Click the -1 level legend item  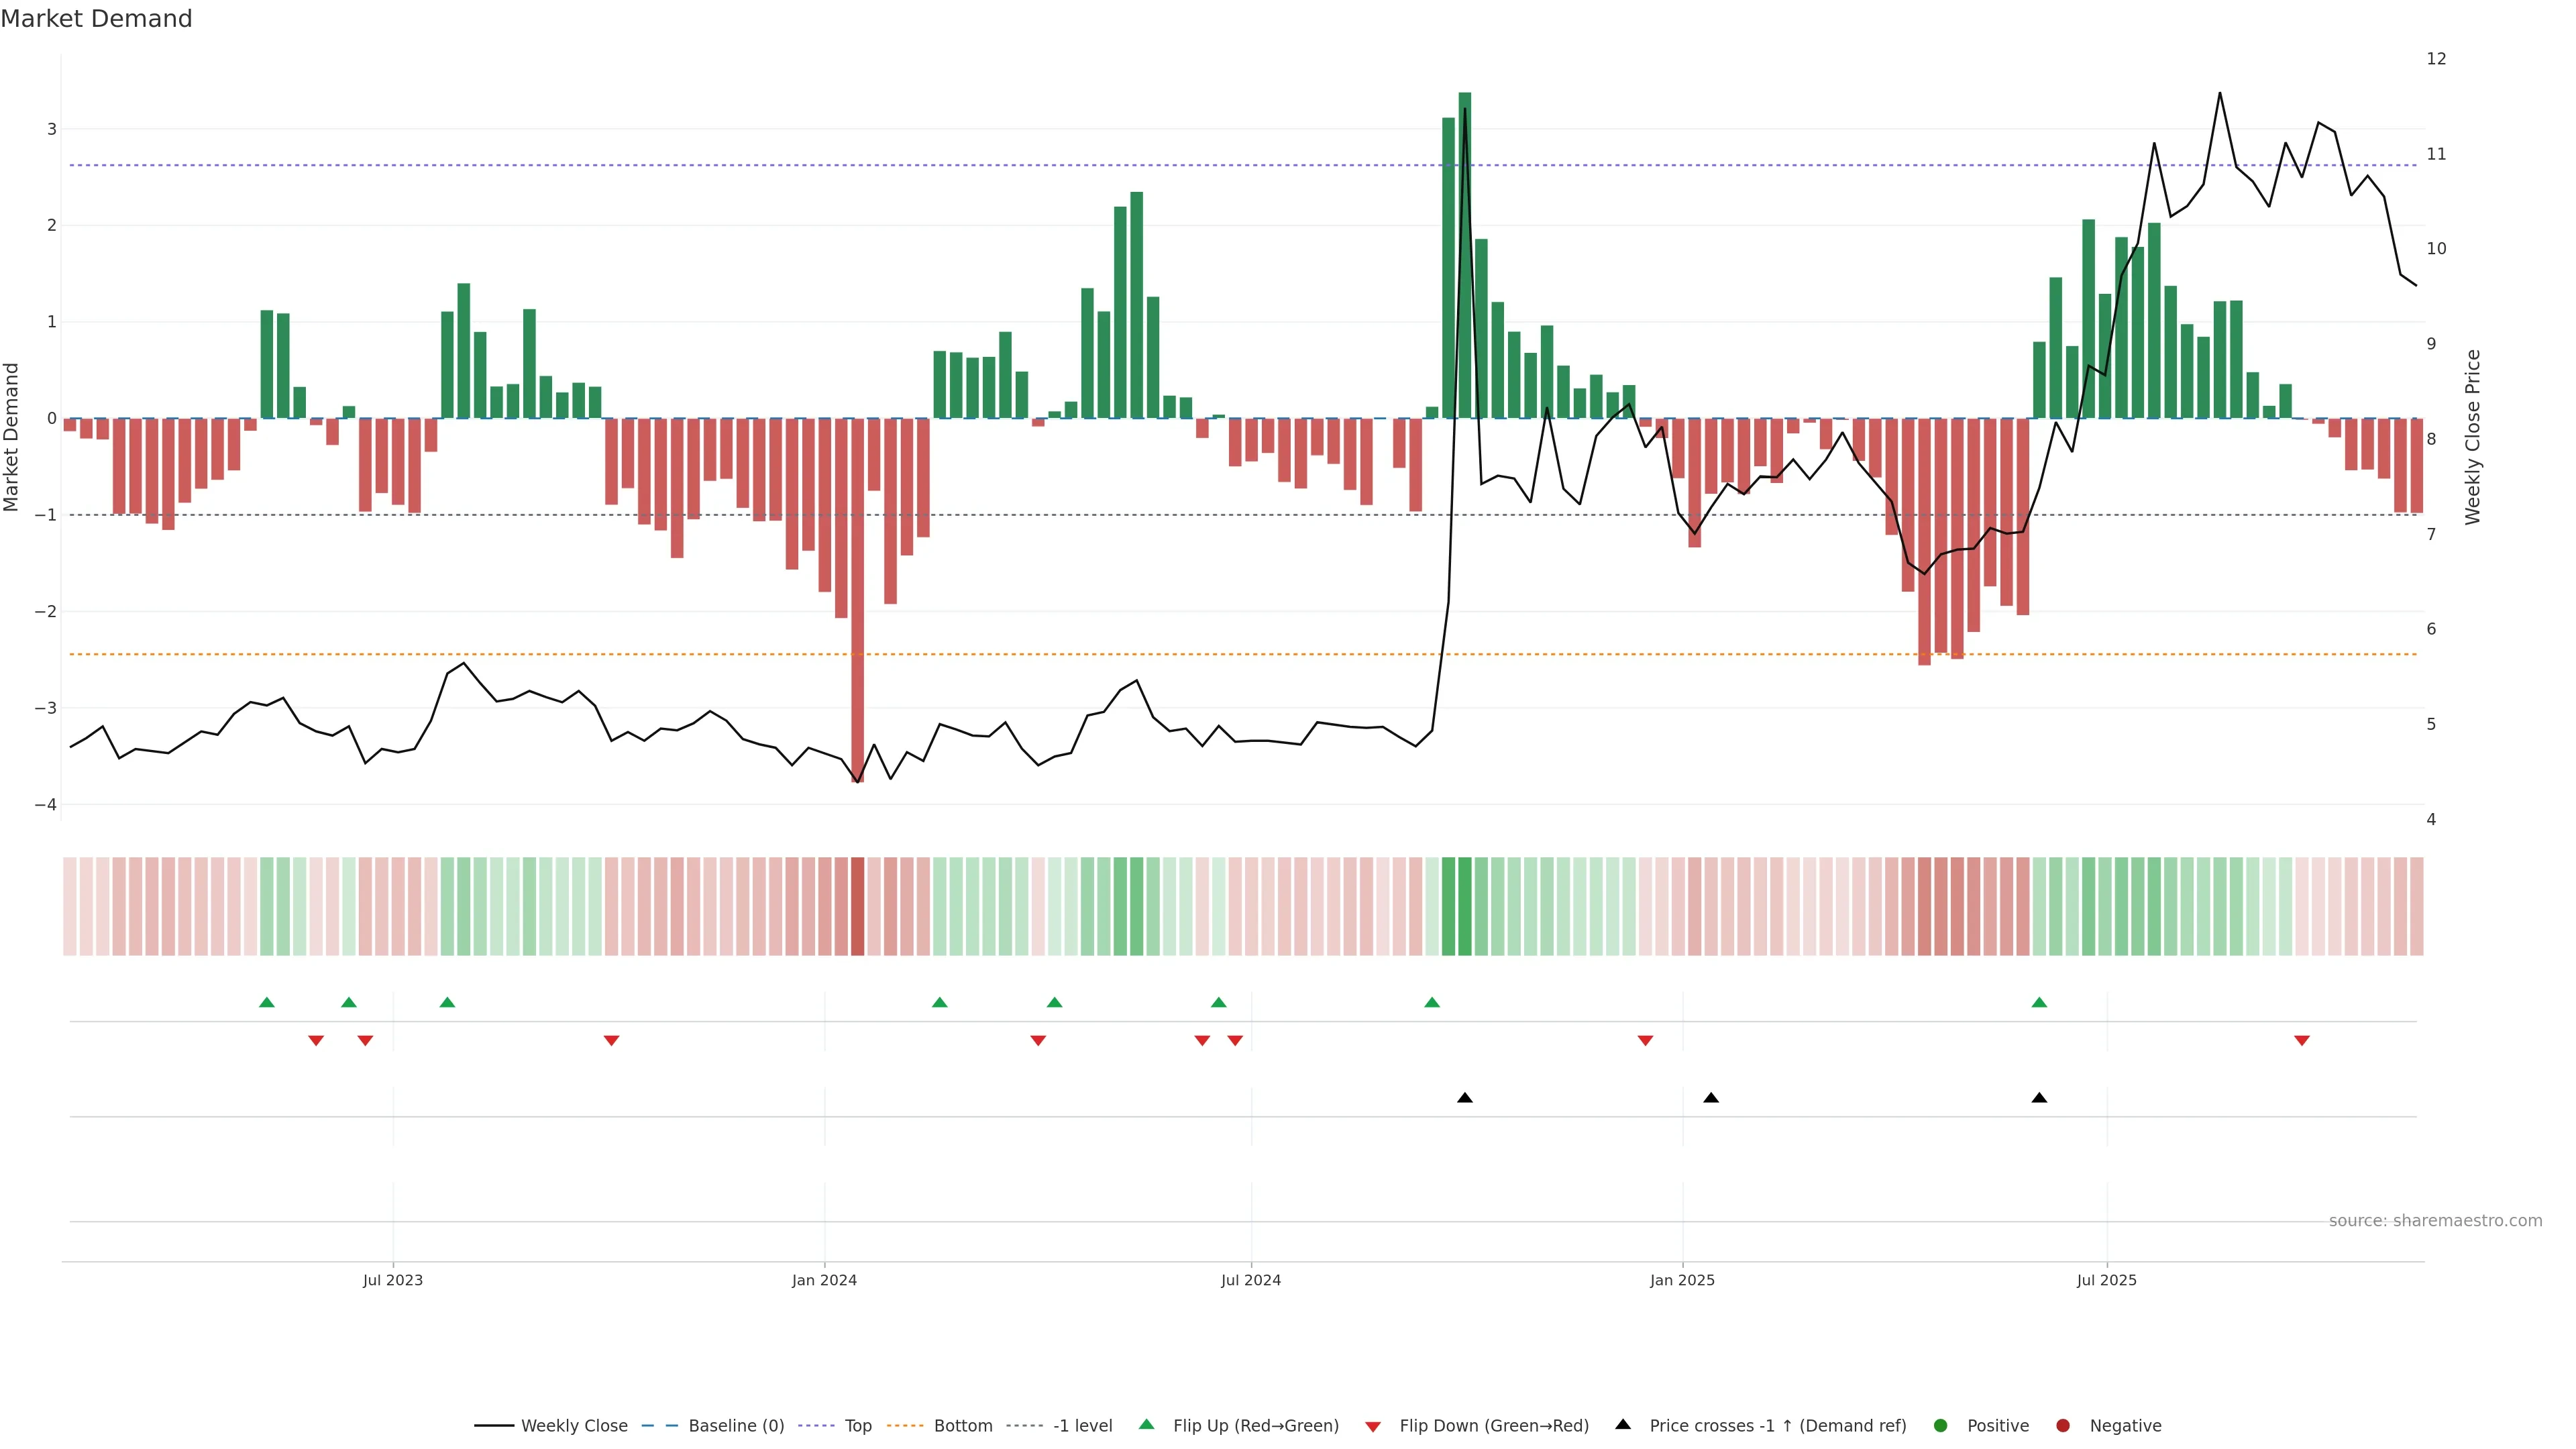[1082, 1426]
